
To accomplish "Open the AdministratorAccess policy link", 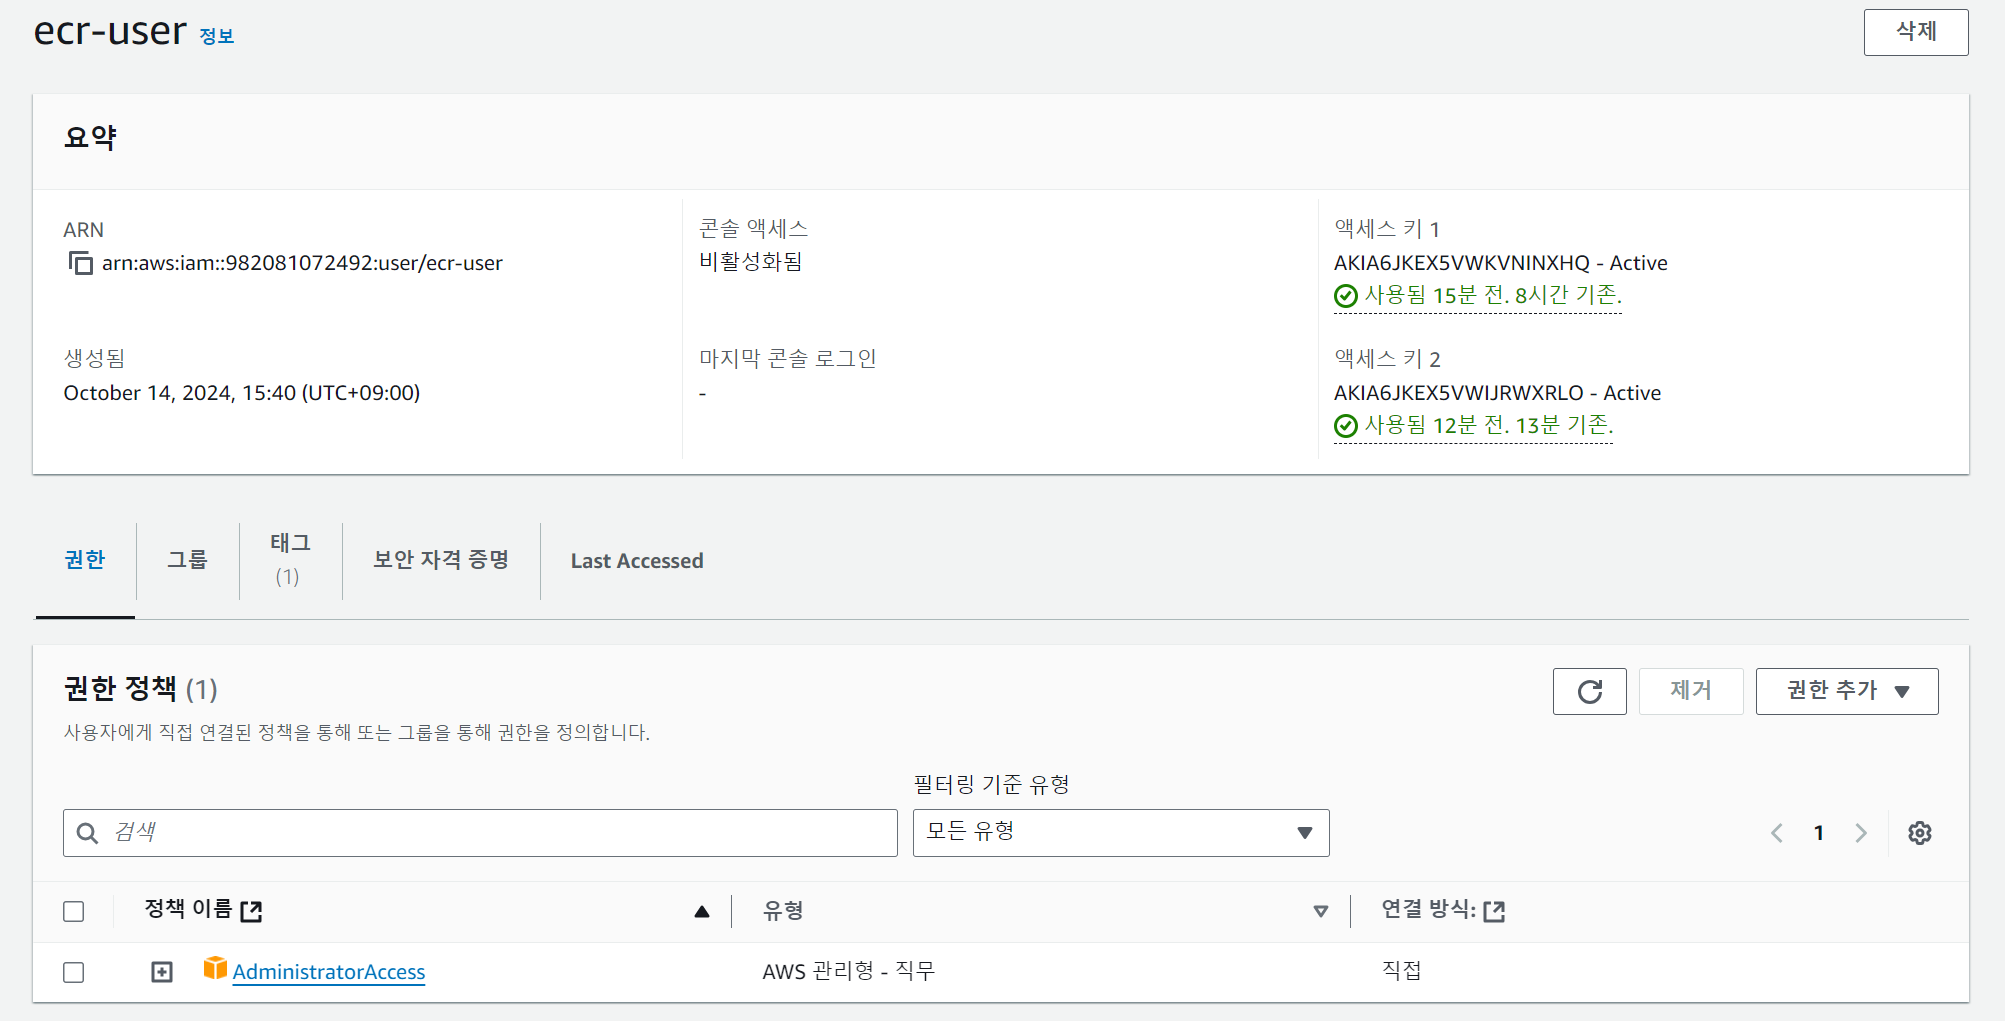I will click(x=329, y=972).
